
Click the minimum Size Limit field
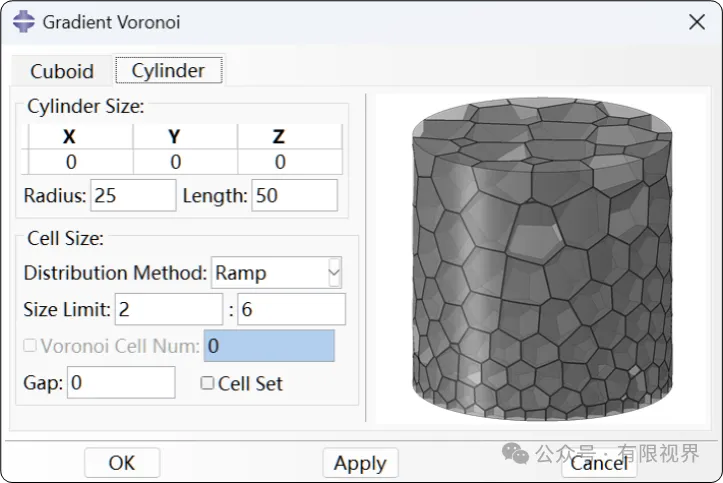[x=169, y=309]
